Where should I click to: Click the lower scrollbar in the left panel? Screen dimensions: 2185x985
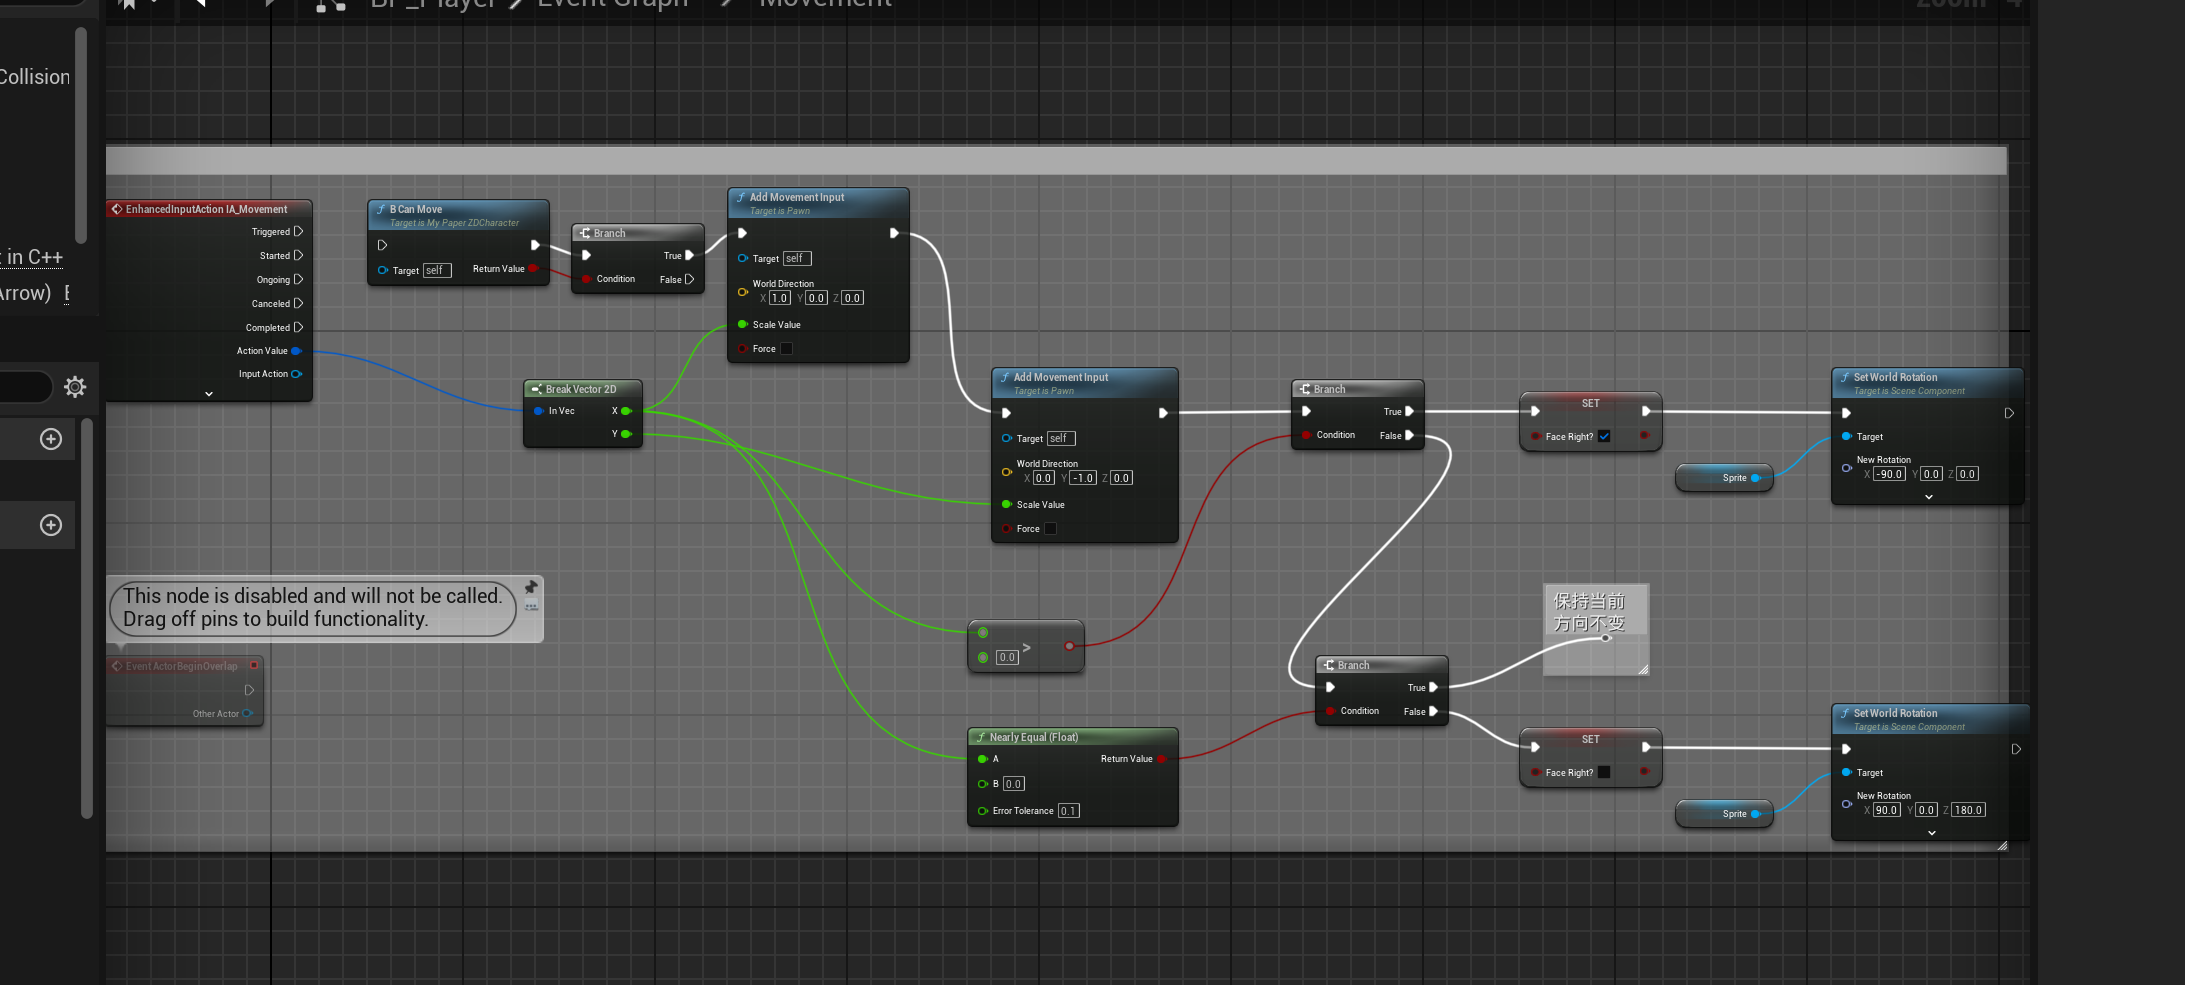[87, 618]
